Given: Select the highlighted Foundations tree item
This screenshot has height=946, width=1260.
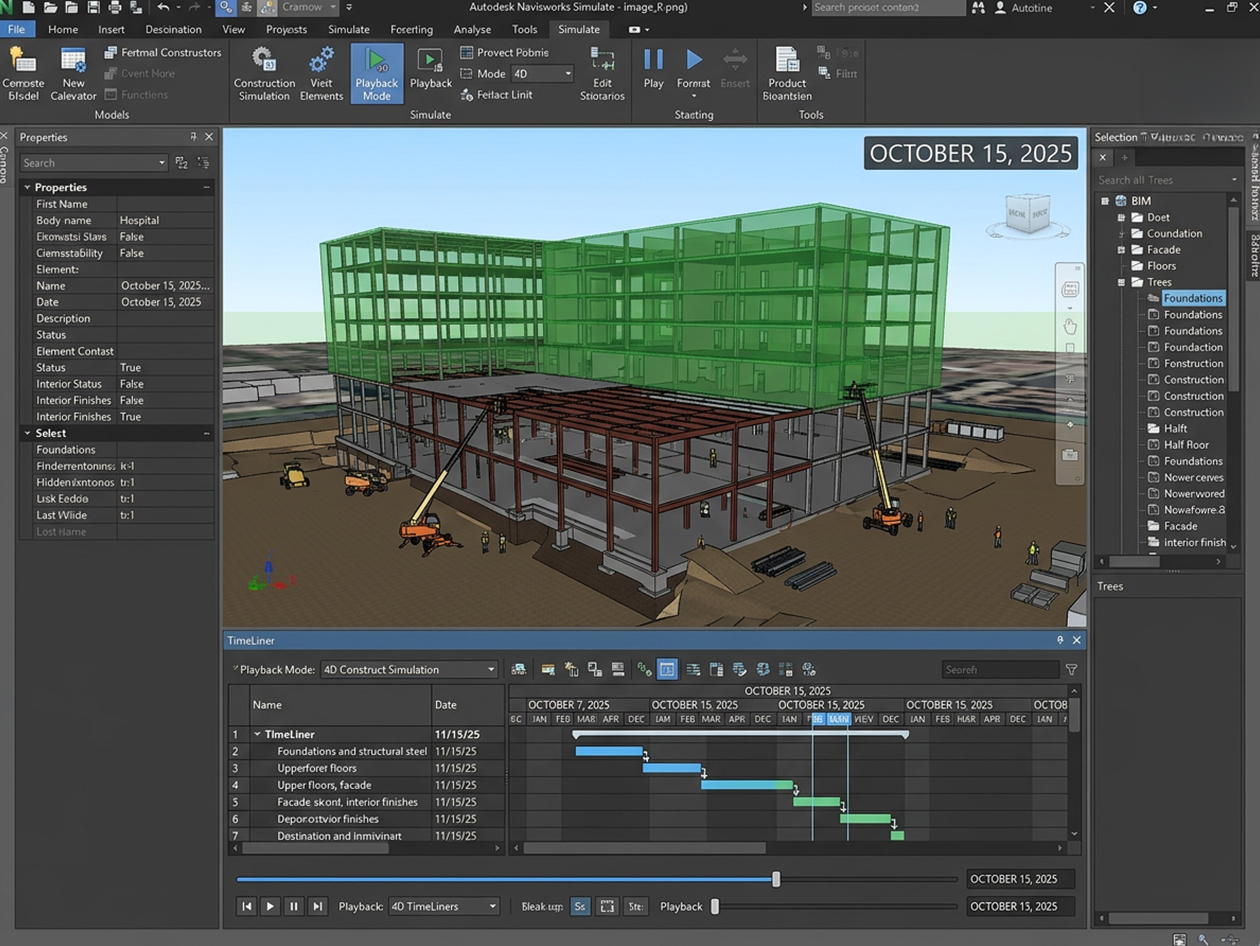Looking at the screenshot, I should pyautogui.click(x=1193, y=298).
